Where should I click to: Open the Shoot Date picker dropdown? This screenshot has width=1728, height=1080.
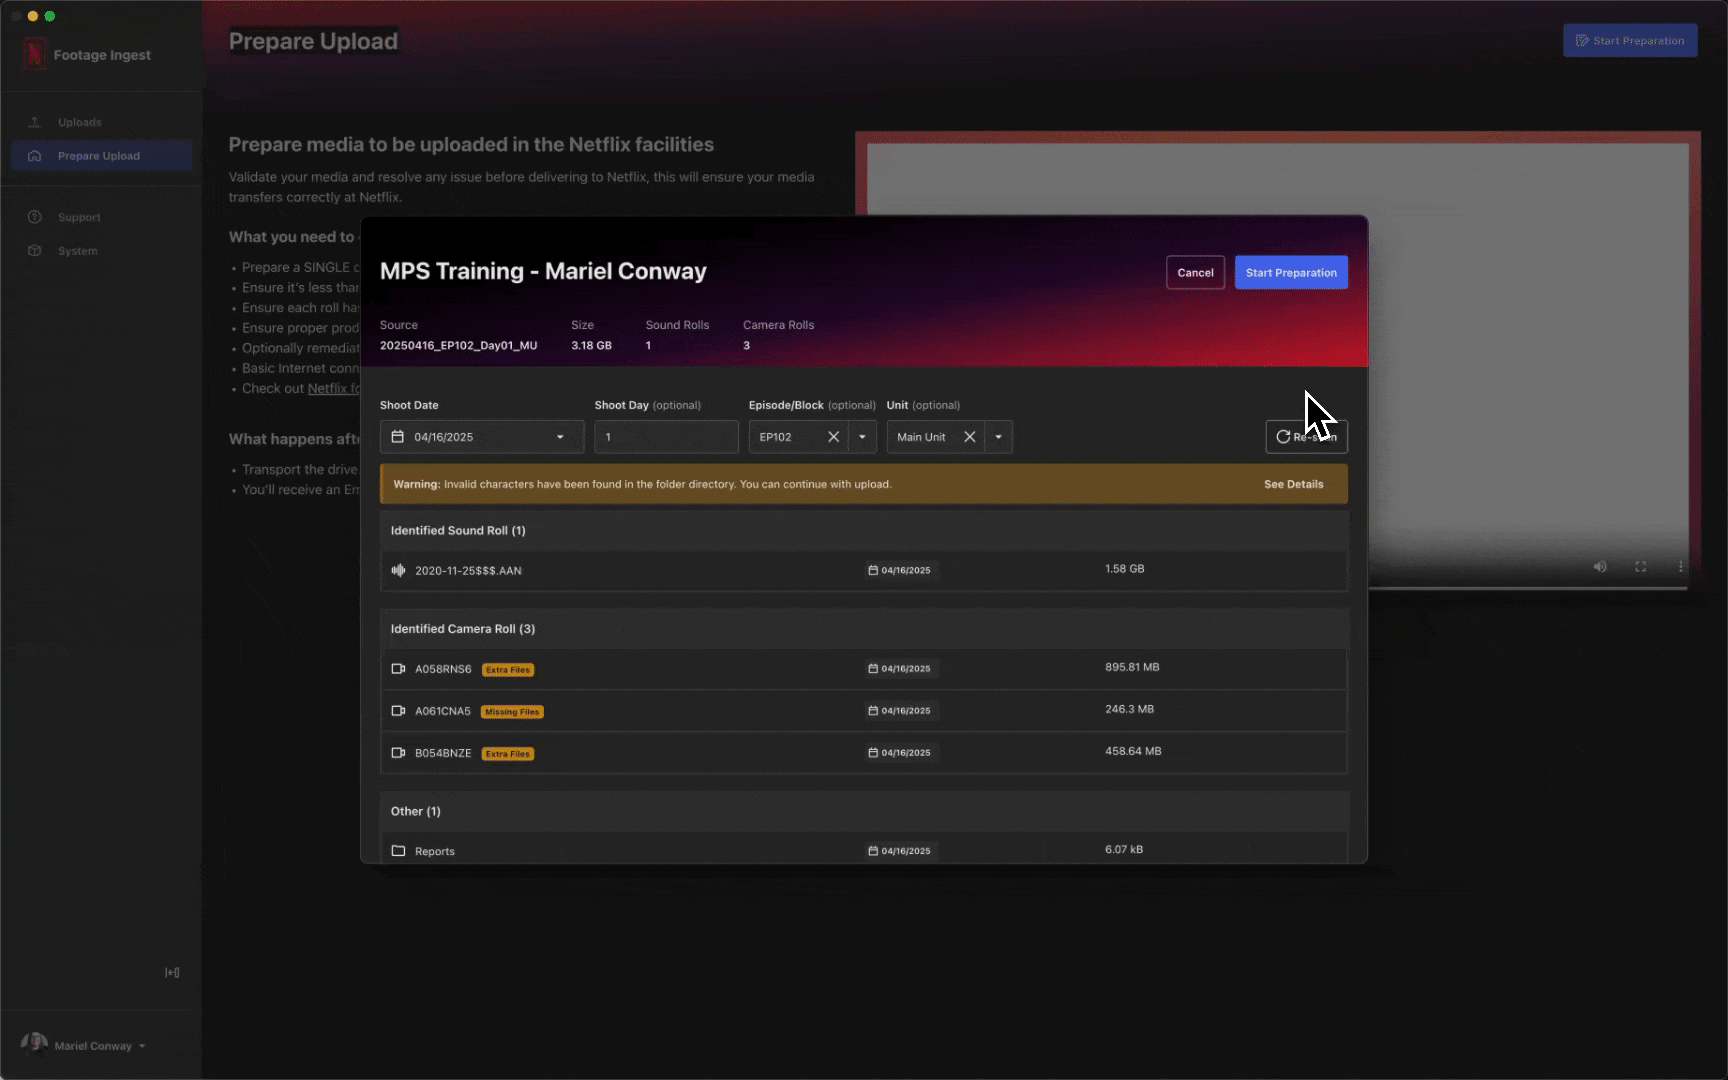[x=560, y=437]
